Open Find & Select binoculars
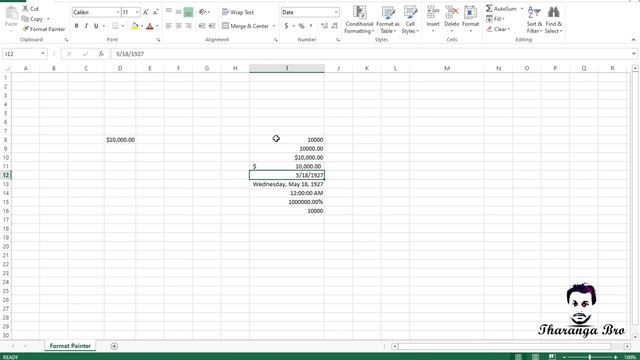The image size is (640, 360). pos(553,20)
